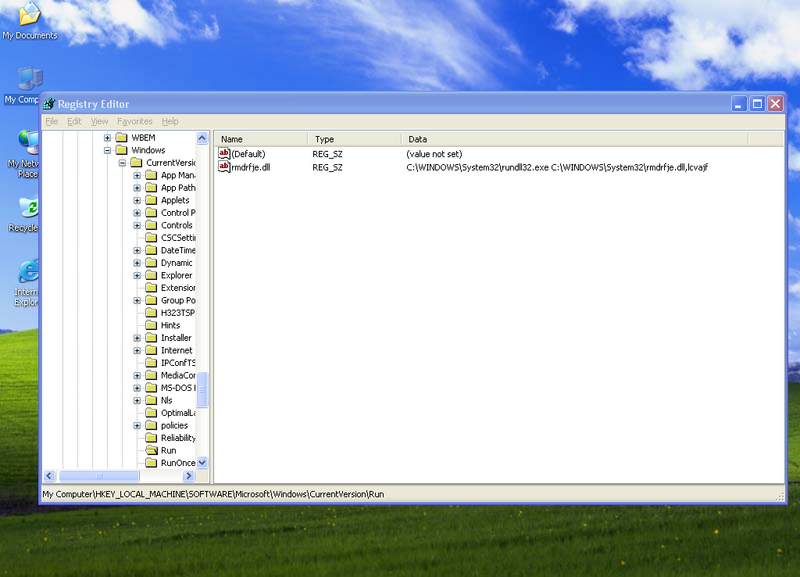Click the rmdrfje.dll string value icon

pos(224,167)
